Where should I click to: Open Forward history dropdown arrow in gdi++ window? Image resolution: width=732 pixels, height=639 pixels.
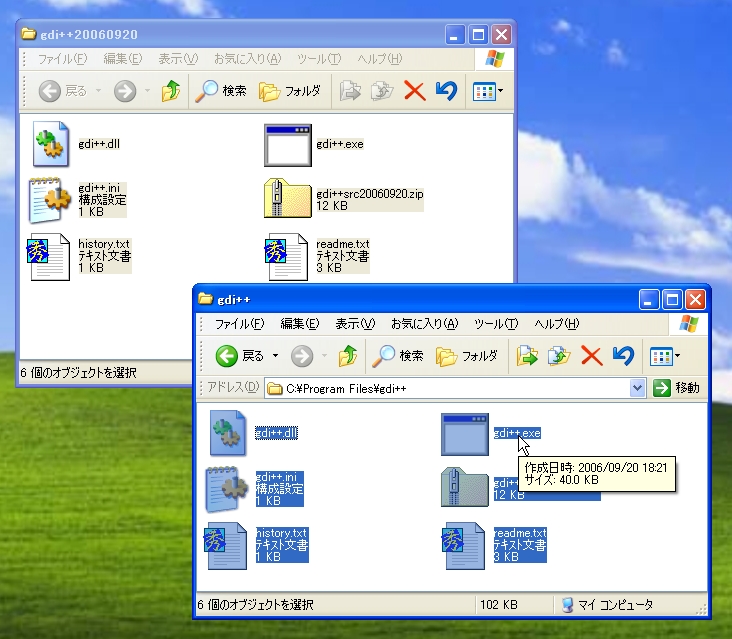pos(324,356)
